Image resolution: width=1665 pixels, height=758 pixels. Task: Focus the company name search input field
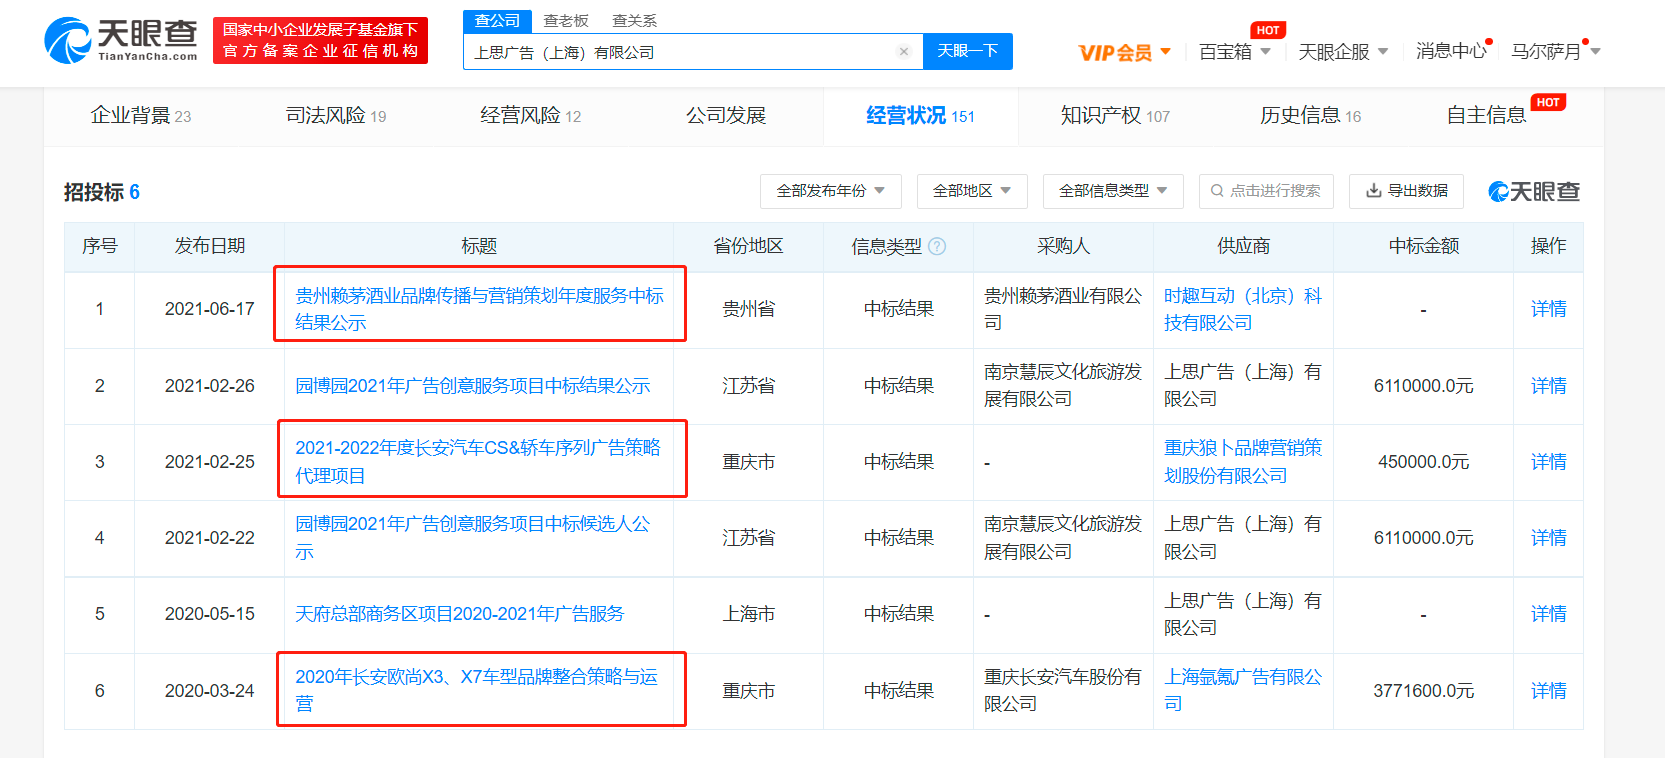(680, 52)
